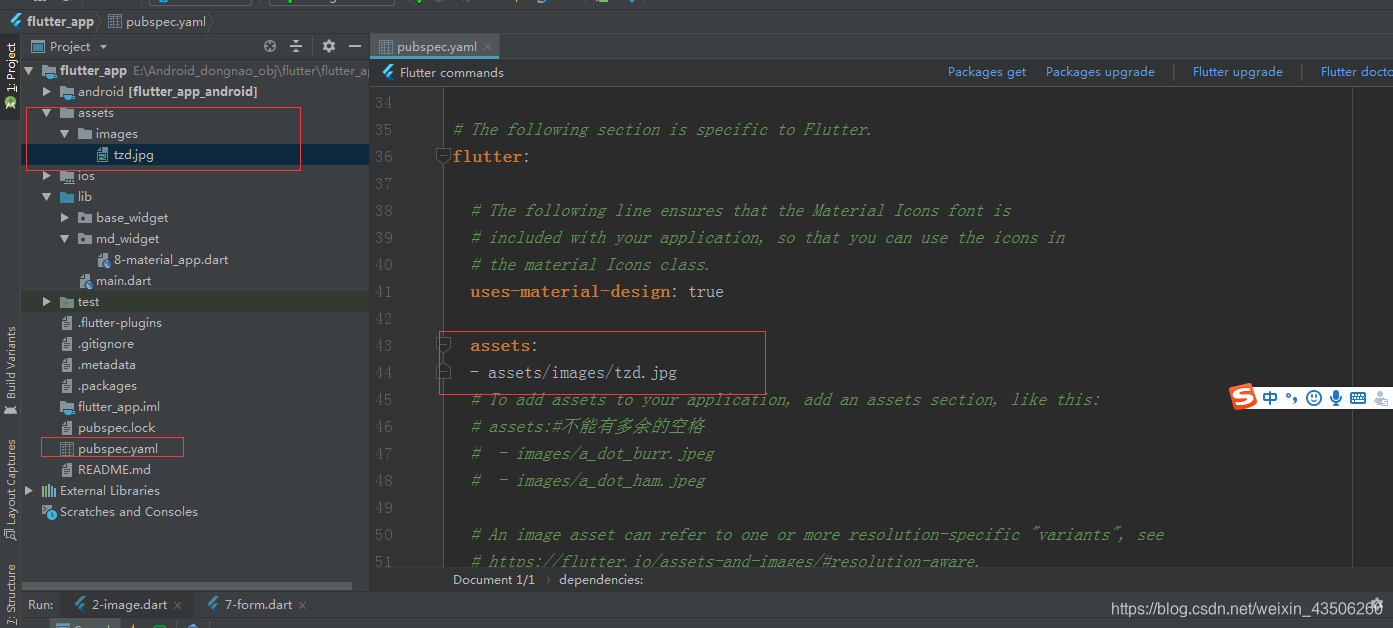The height and width of the screenshot is (628, 1393).
Task: Click line 44 assets/images/tzd.jpg in editor
Action: tap(573, 373)
